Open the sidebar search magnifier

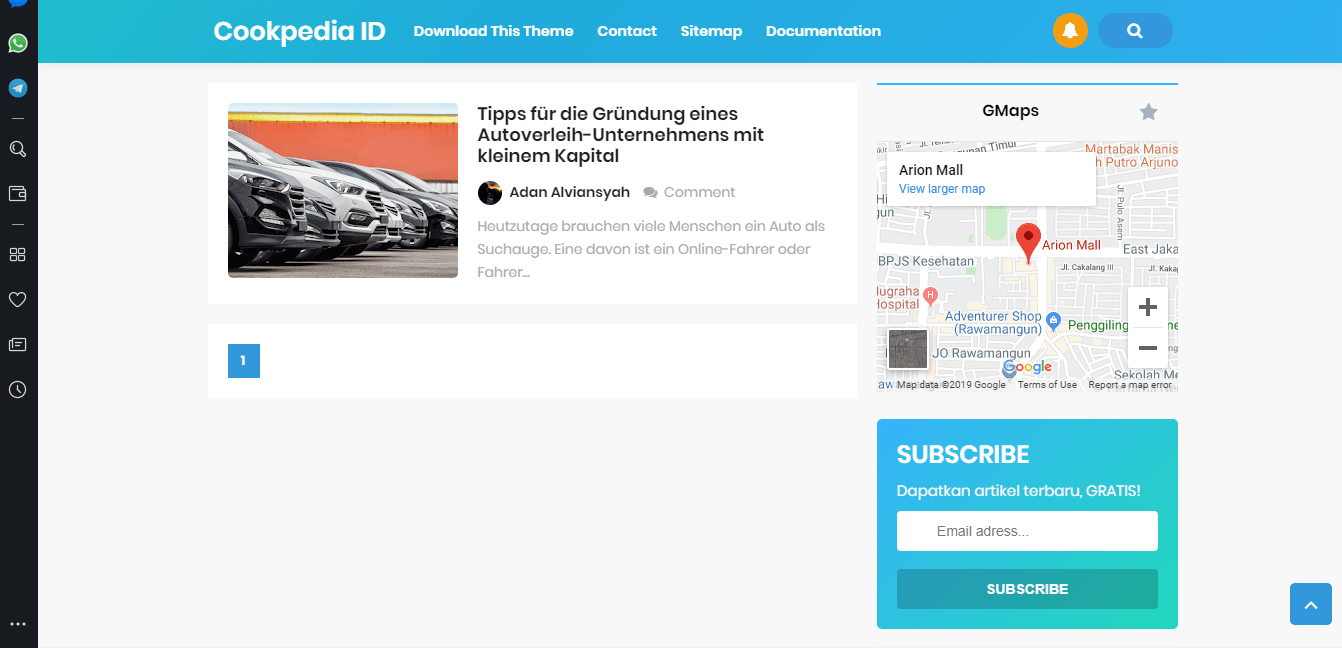(x=18, y=149)
